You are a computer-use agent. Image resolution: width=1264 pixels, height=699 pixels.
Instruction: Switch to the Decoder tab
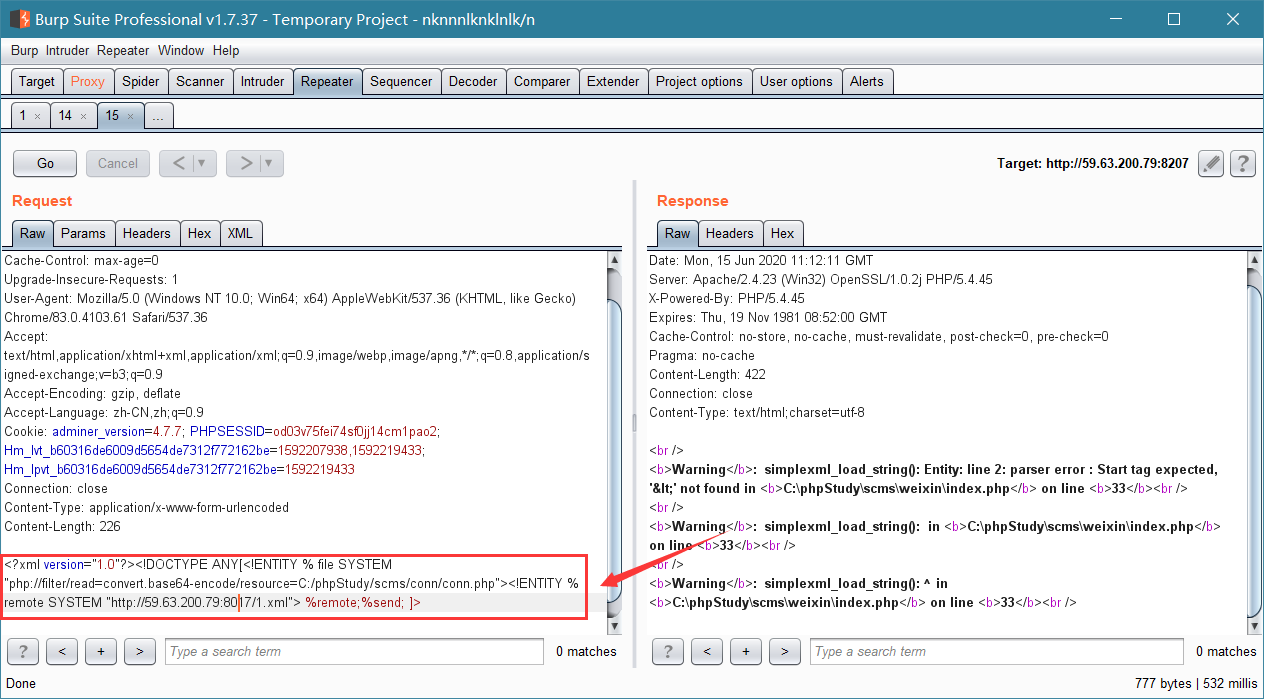[473, 81]
